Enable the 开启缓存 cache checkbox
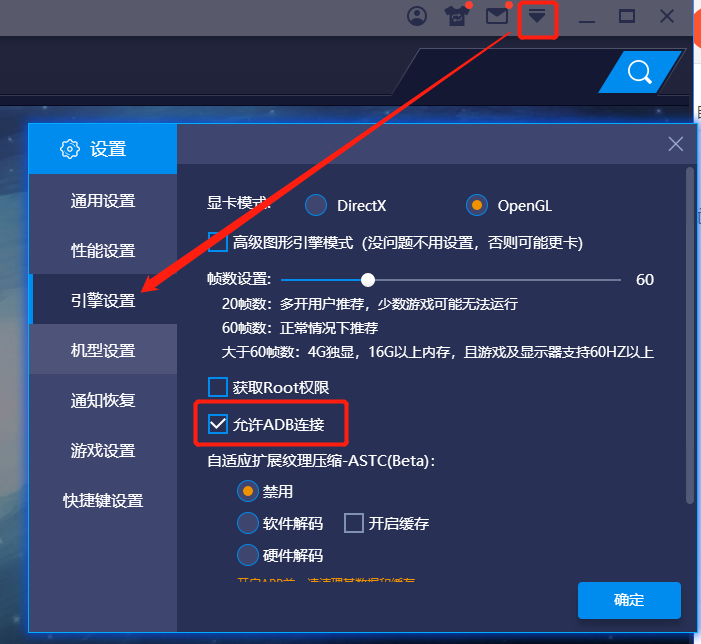 354,523
